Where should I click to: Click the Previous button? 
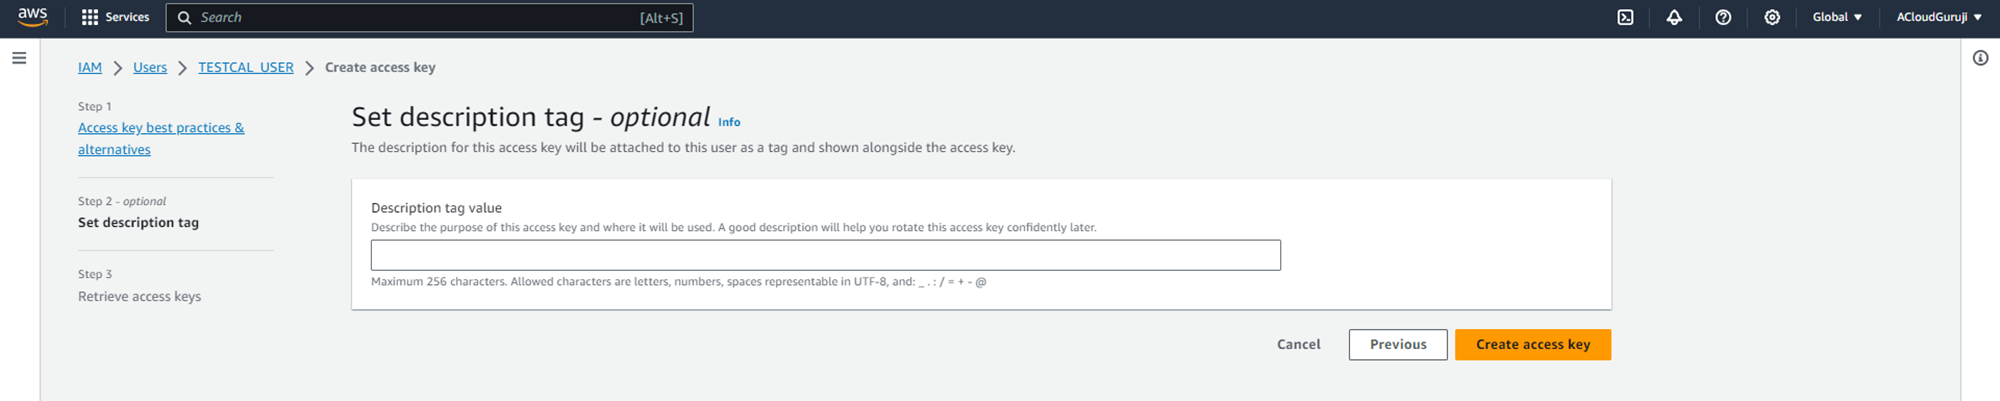pyautogui.click(x=1397, y=344)
